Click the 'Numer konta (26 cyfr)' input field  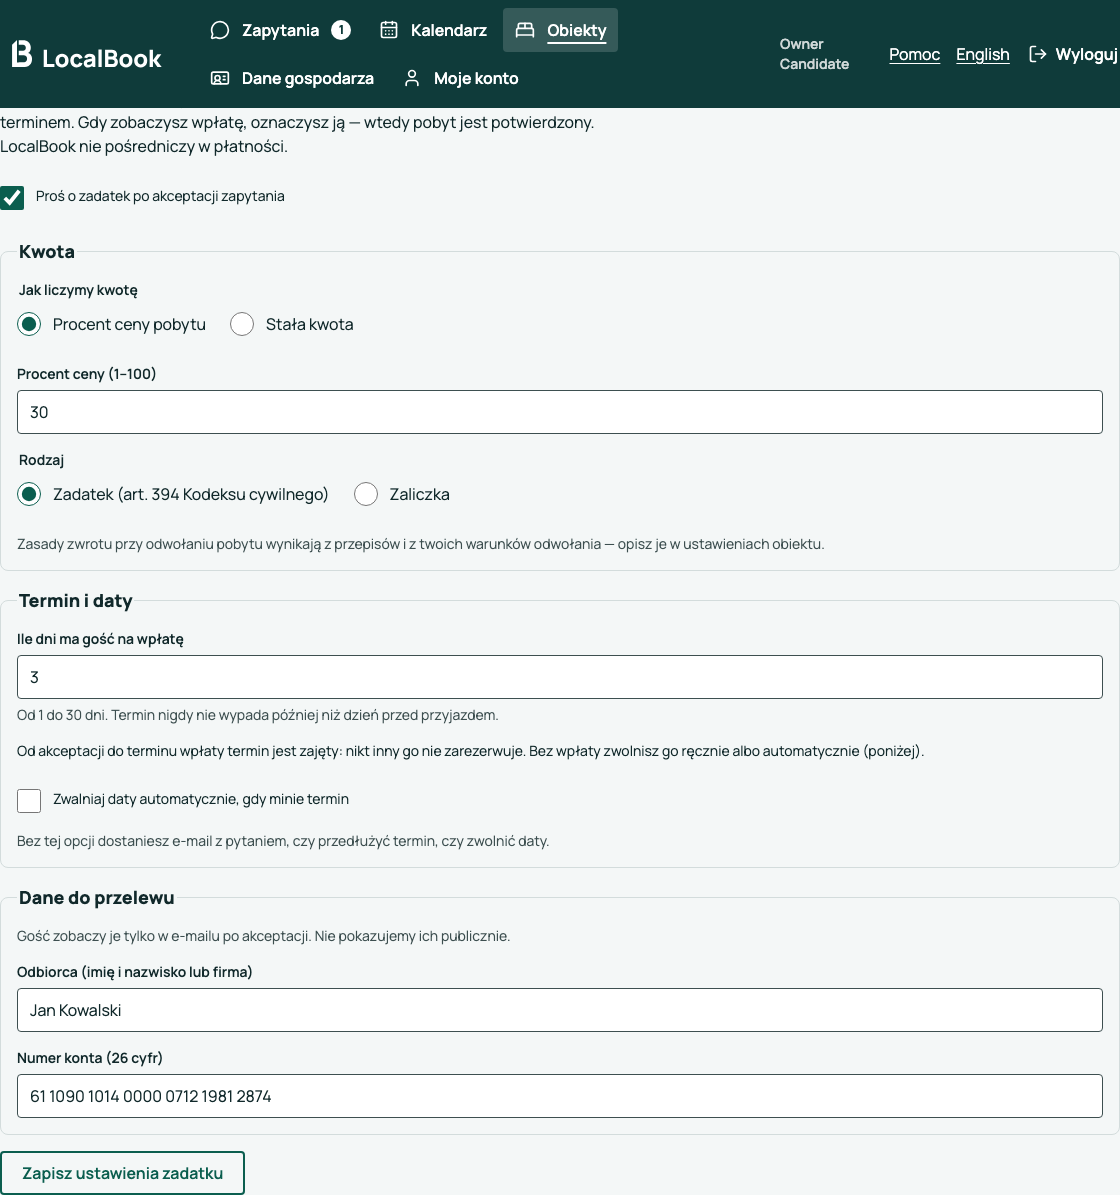(x=560, y=1096)
